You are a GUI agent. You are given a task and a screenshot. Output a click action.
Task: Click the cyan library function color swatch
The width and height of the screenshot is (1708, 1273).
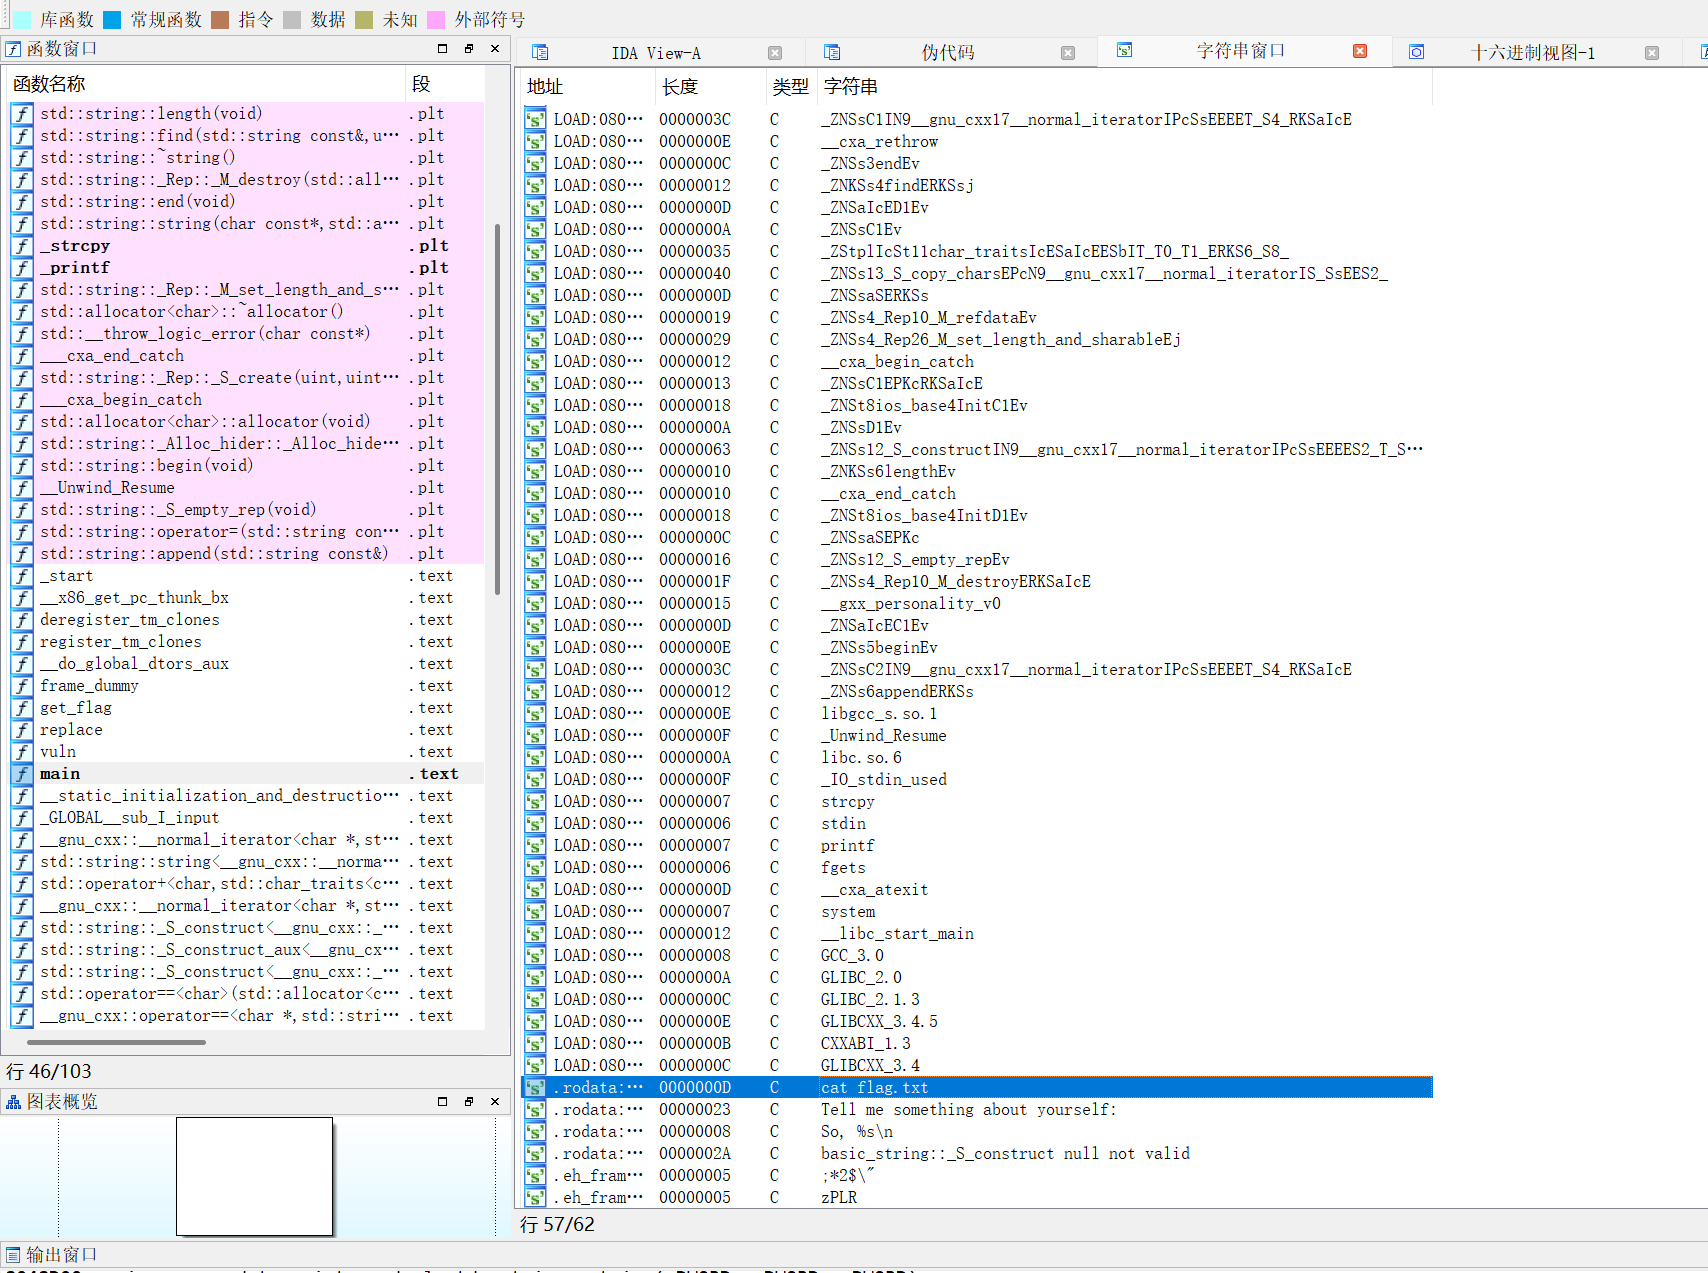point(21,20)
